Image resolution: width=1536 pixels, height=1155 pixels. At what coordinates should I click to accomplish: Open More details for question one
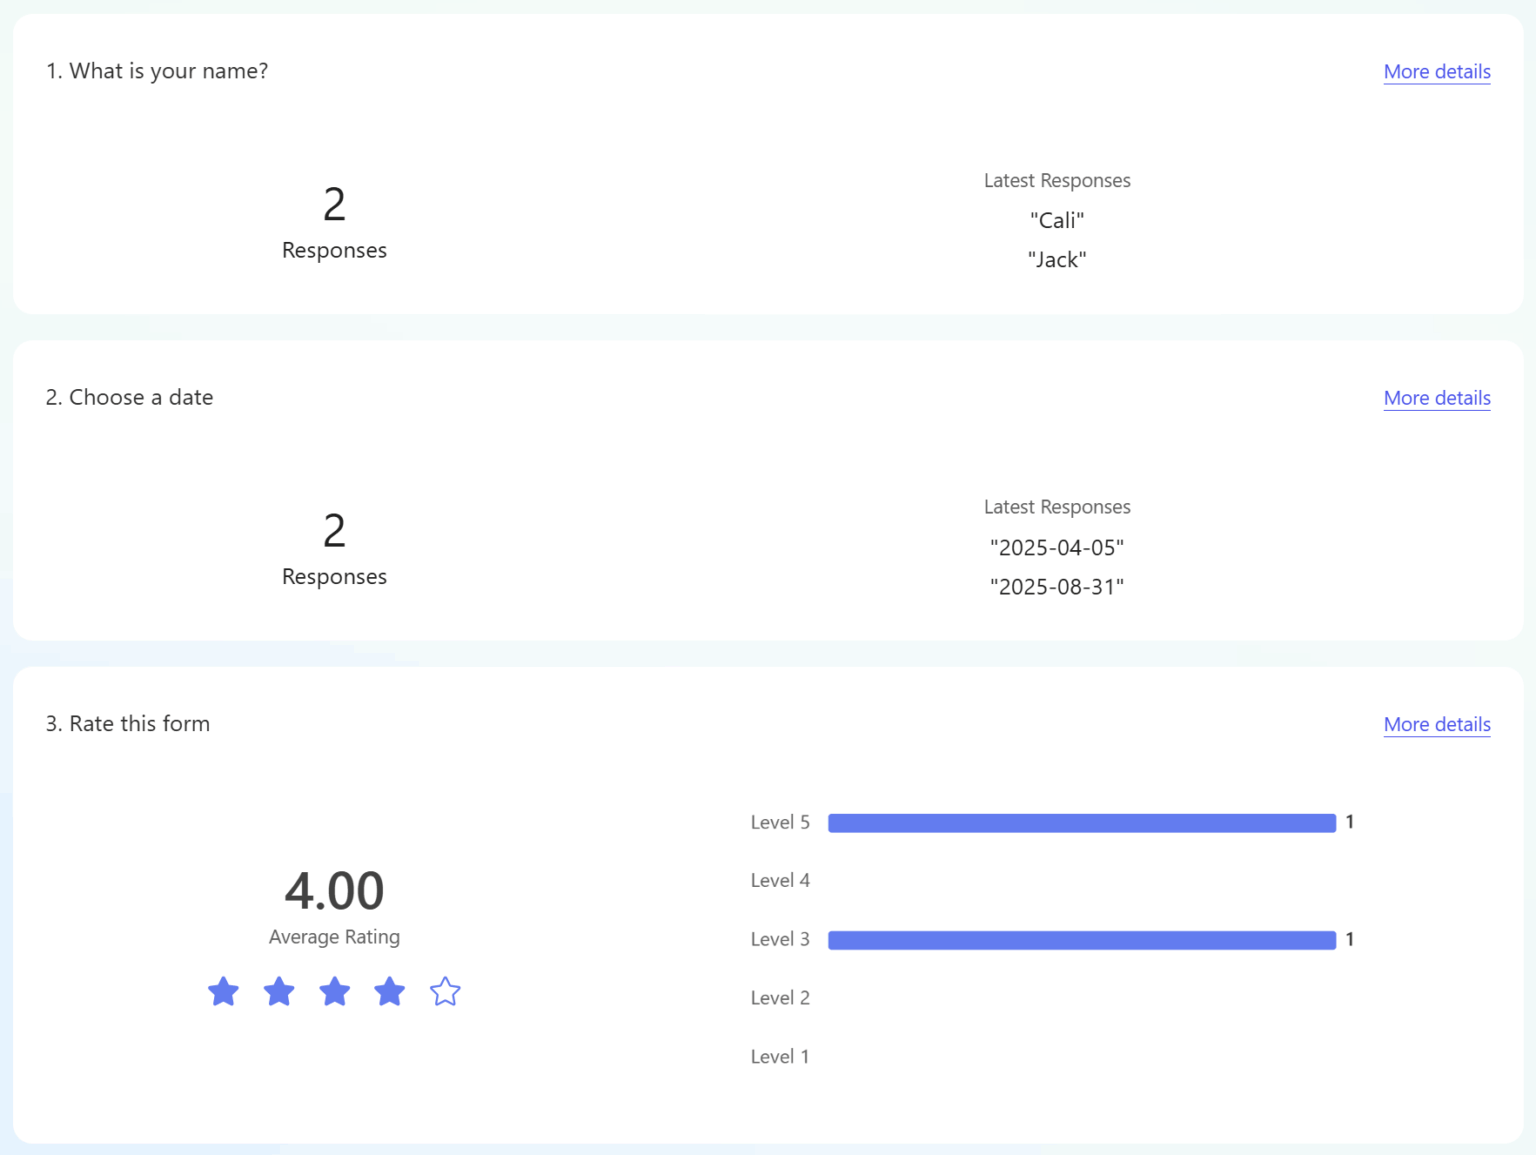pyautogui.click(x=1437, y=71)
